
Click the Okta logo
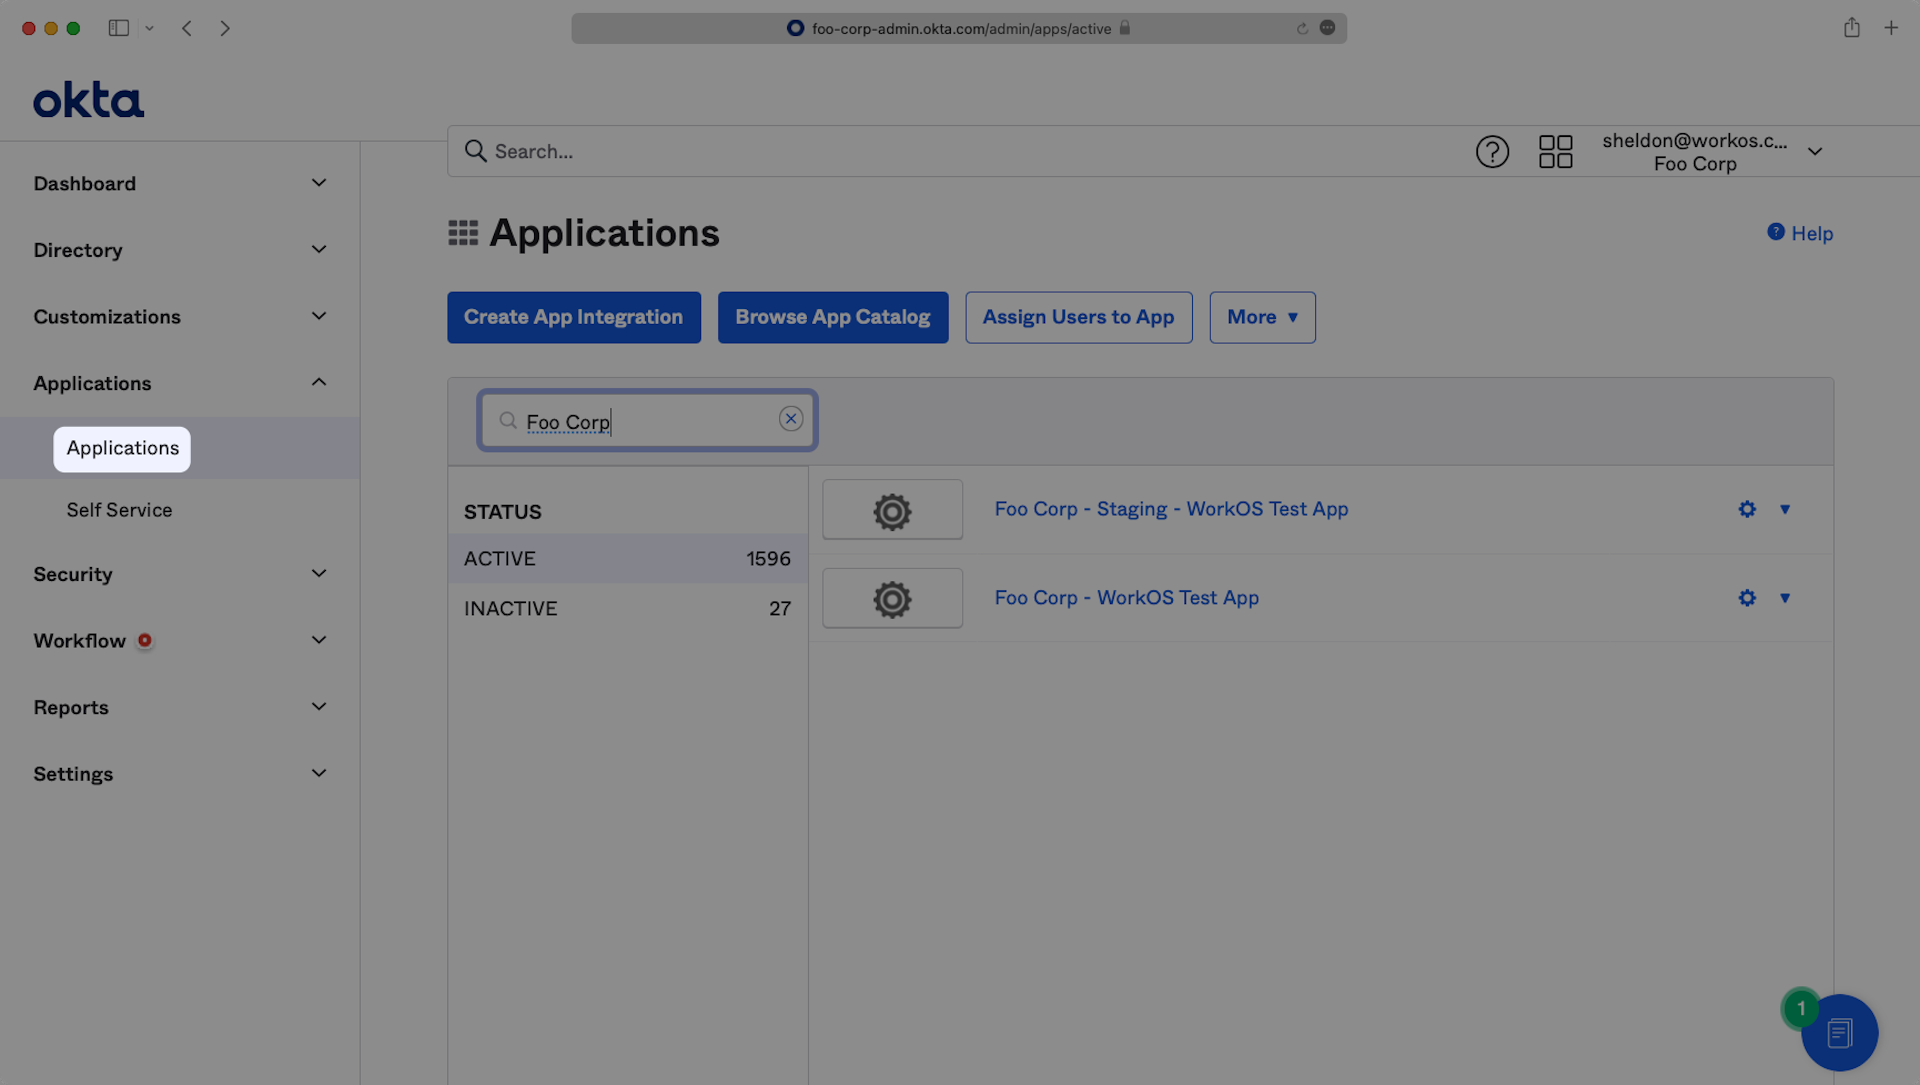(88, 100)
